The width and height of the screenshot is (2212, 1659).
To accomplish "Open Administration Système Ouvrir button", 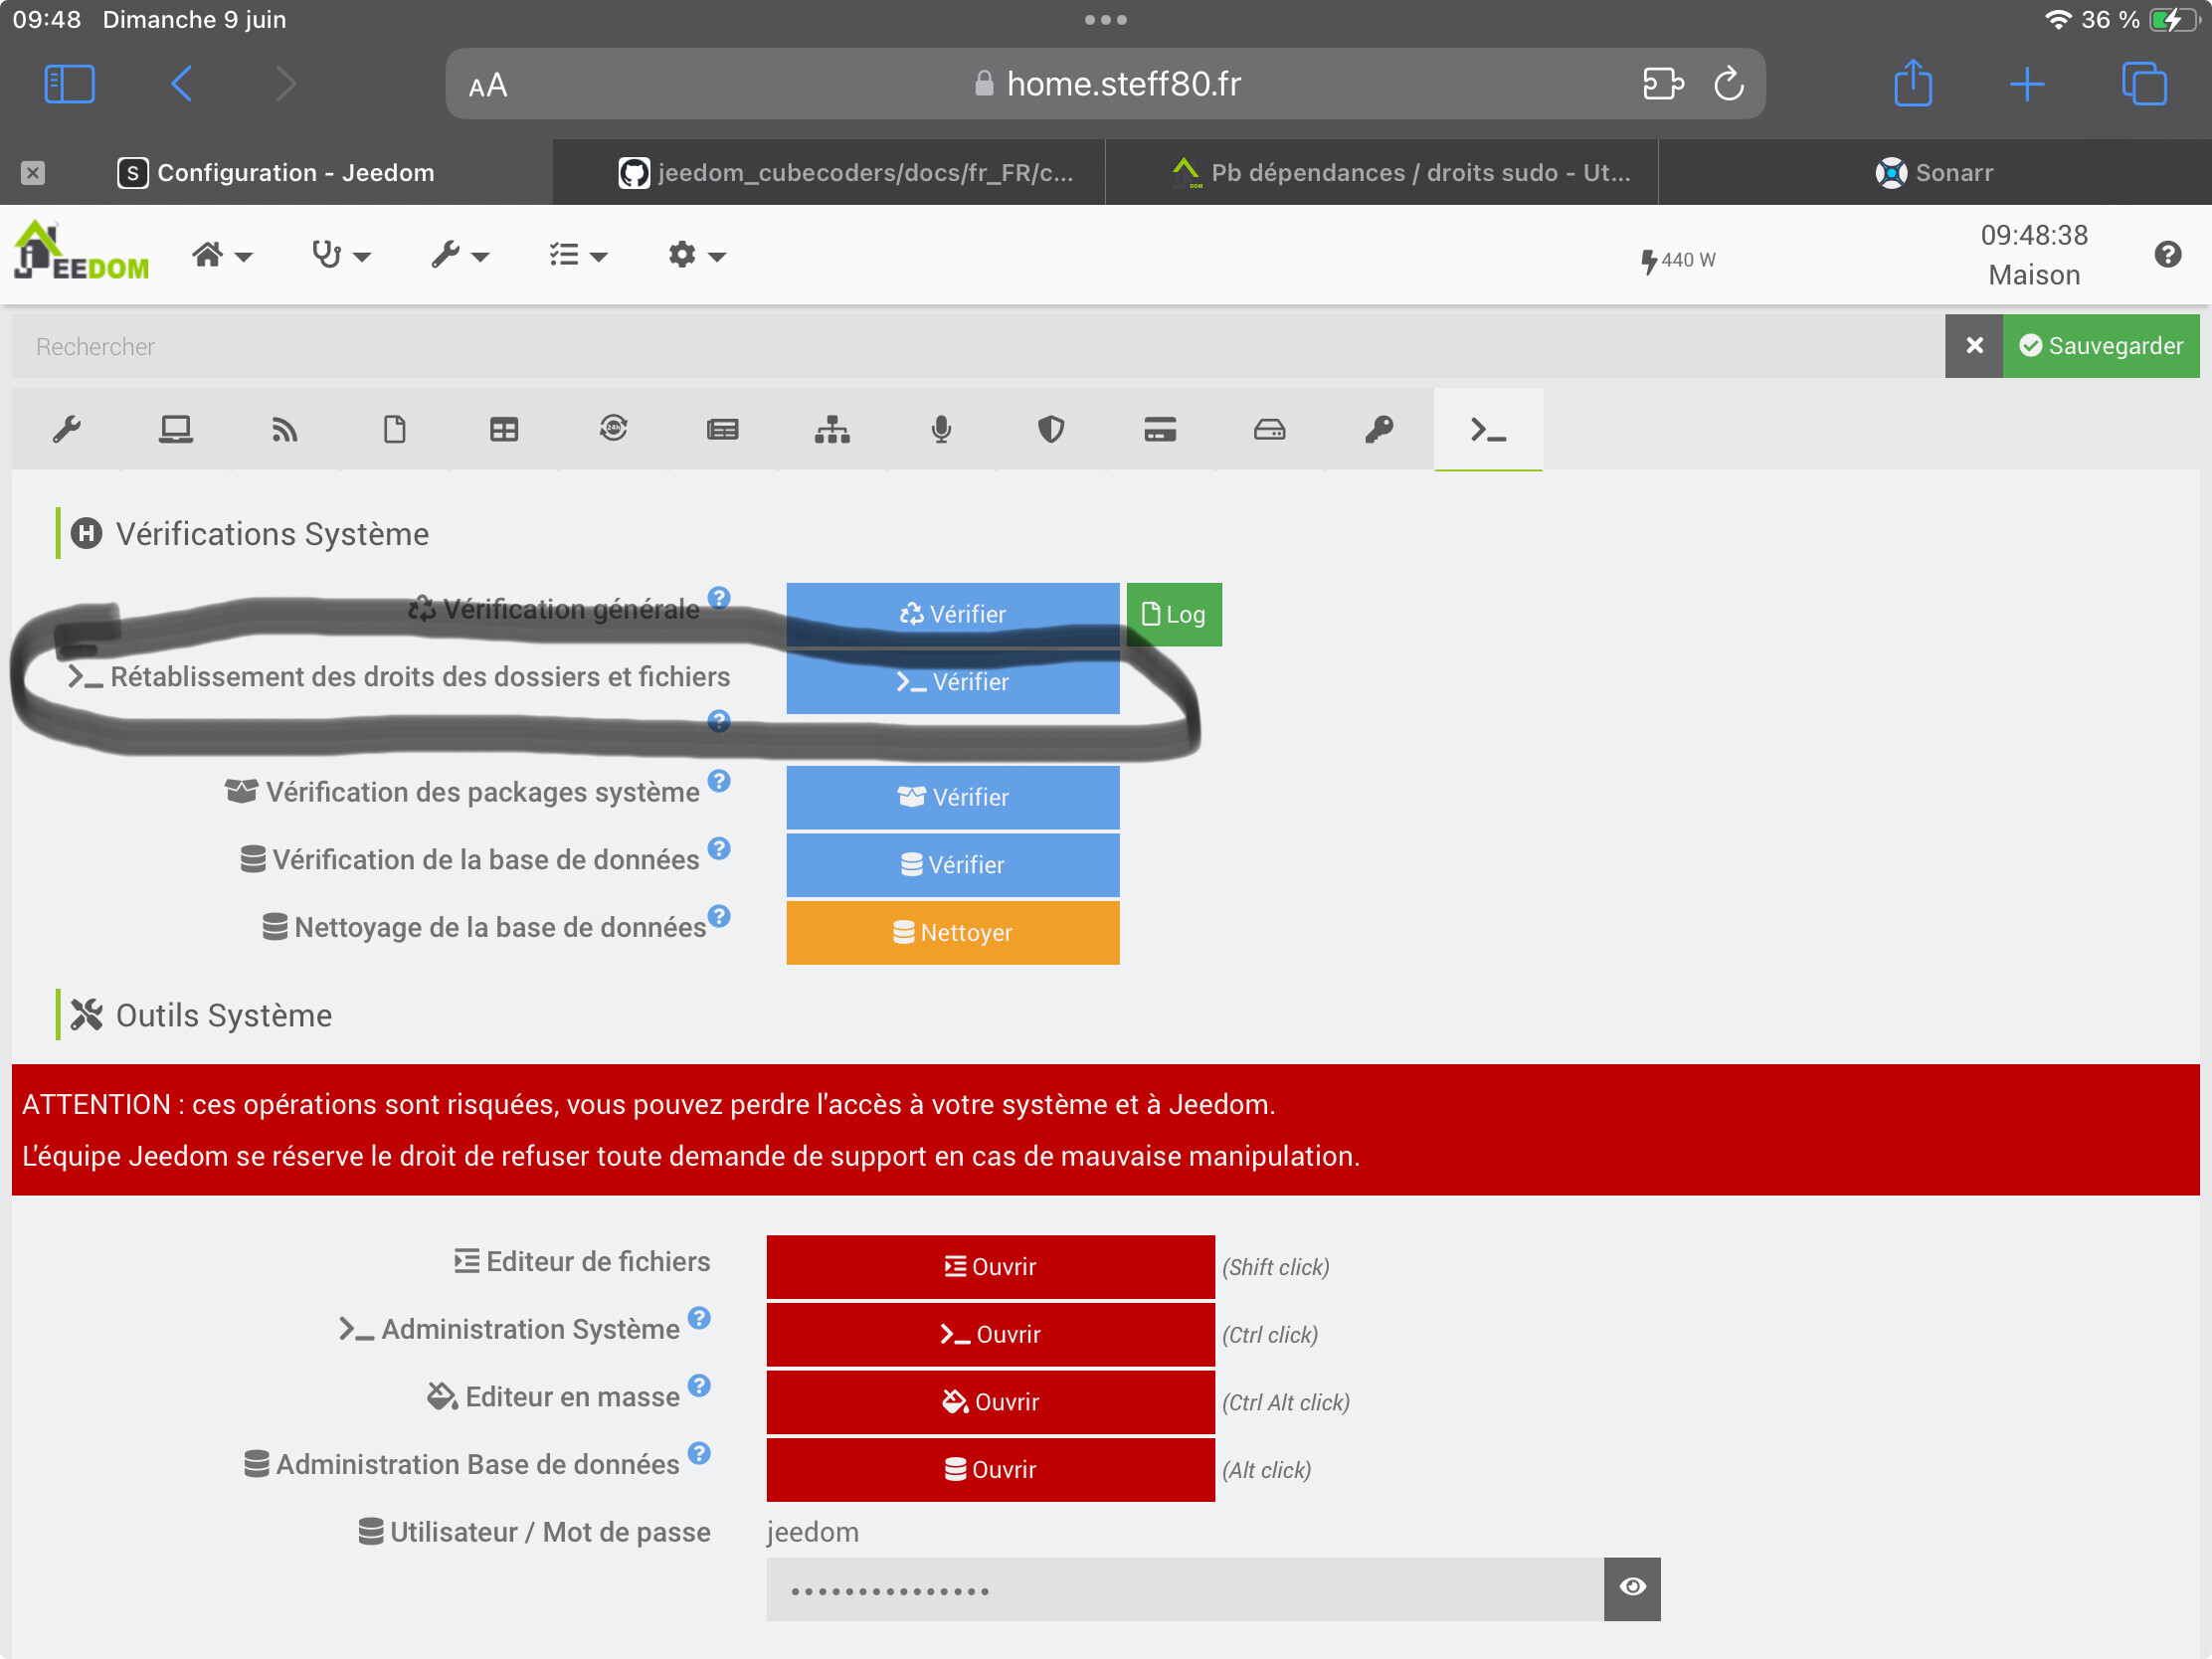I will coord(990,1335).
